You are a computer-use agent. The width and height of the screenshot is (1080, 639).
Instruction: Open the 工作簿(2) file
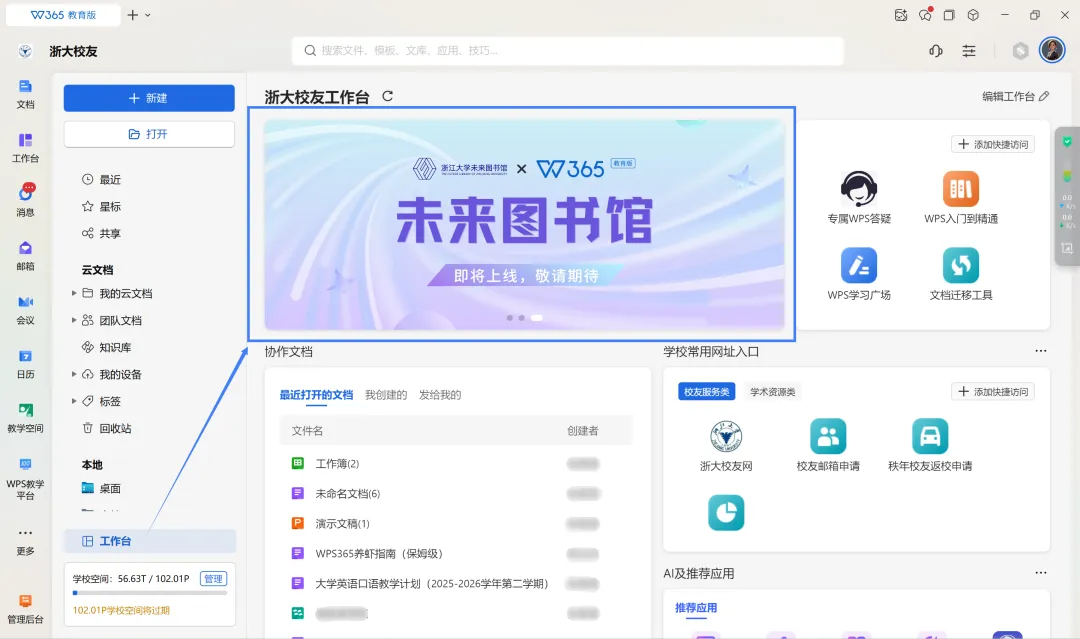337,463
